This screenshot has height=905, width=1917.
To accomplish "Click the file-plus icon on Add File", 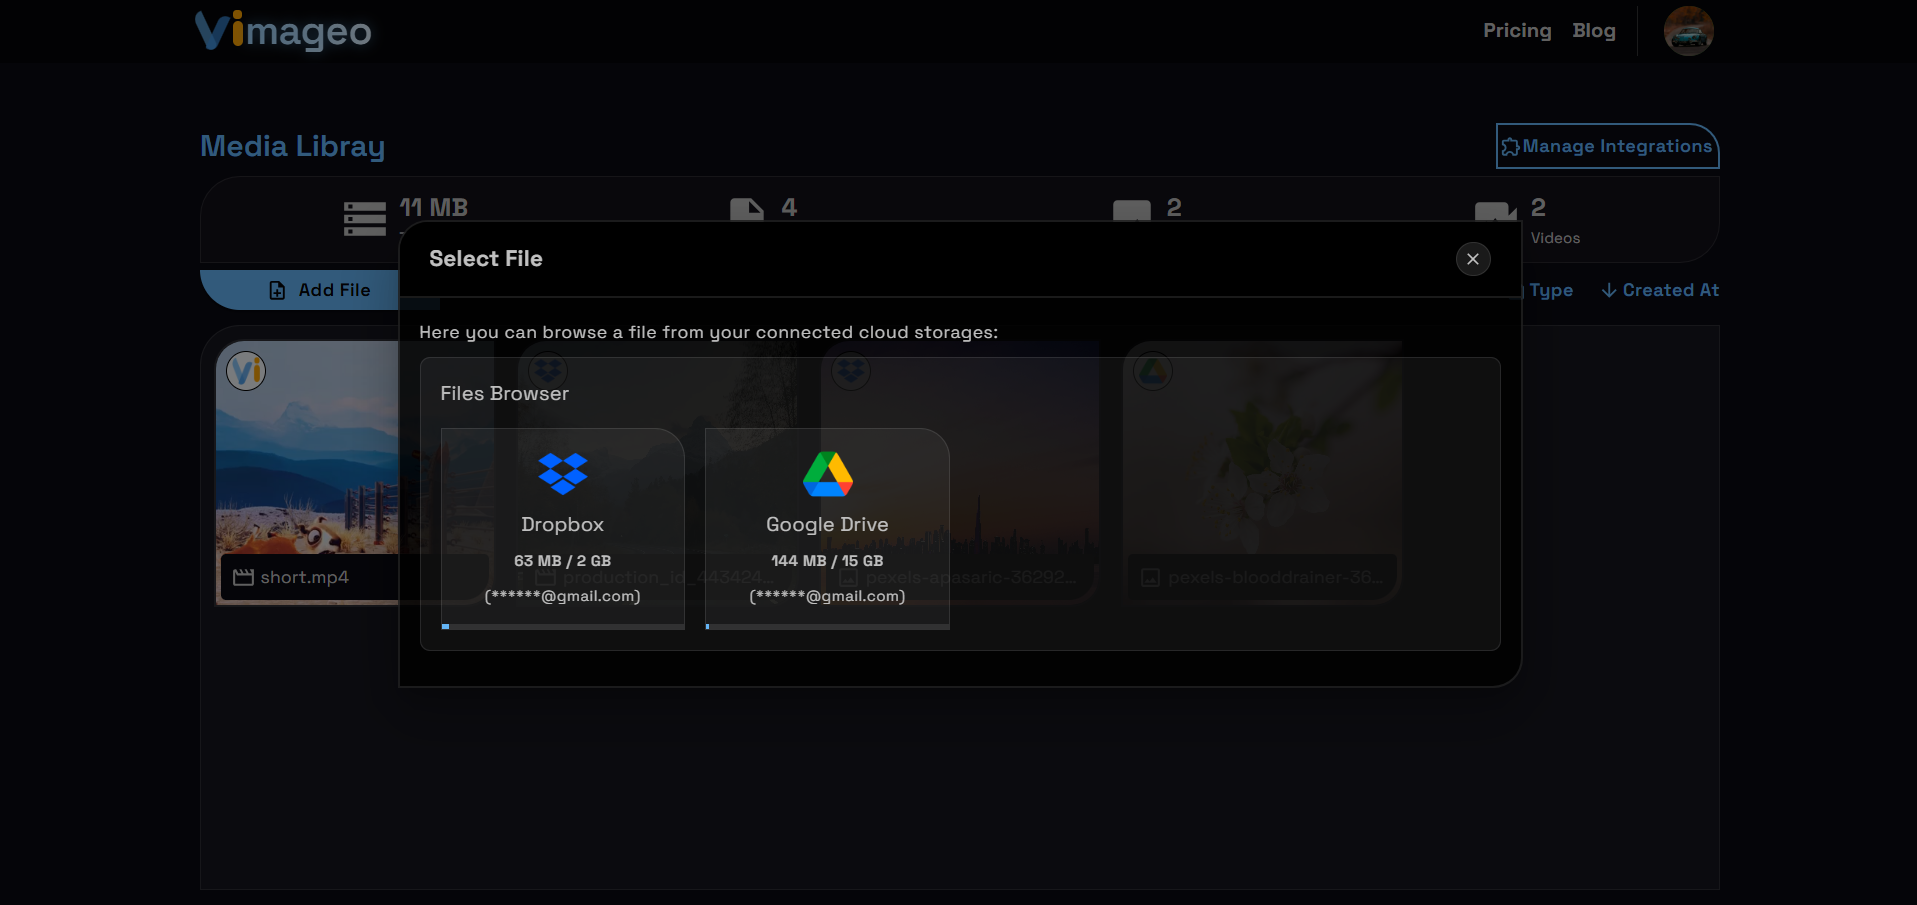I will pyautogui.click(x=277, y=290).
